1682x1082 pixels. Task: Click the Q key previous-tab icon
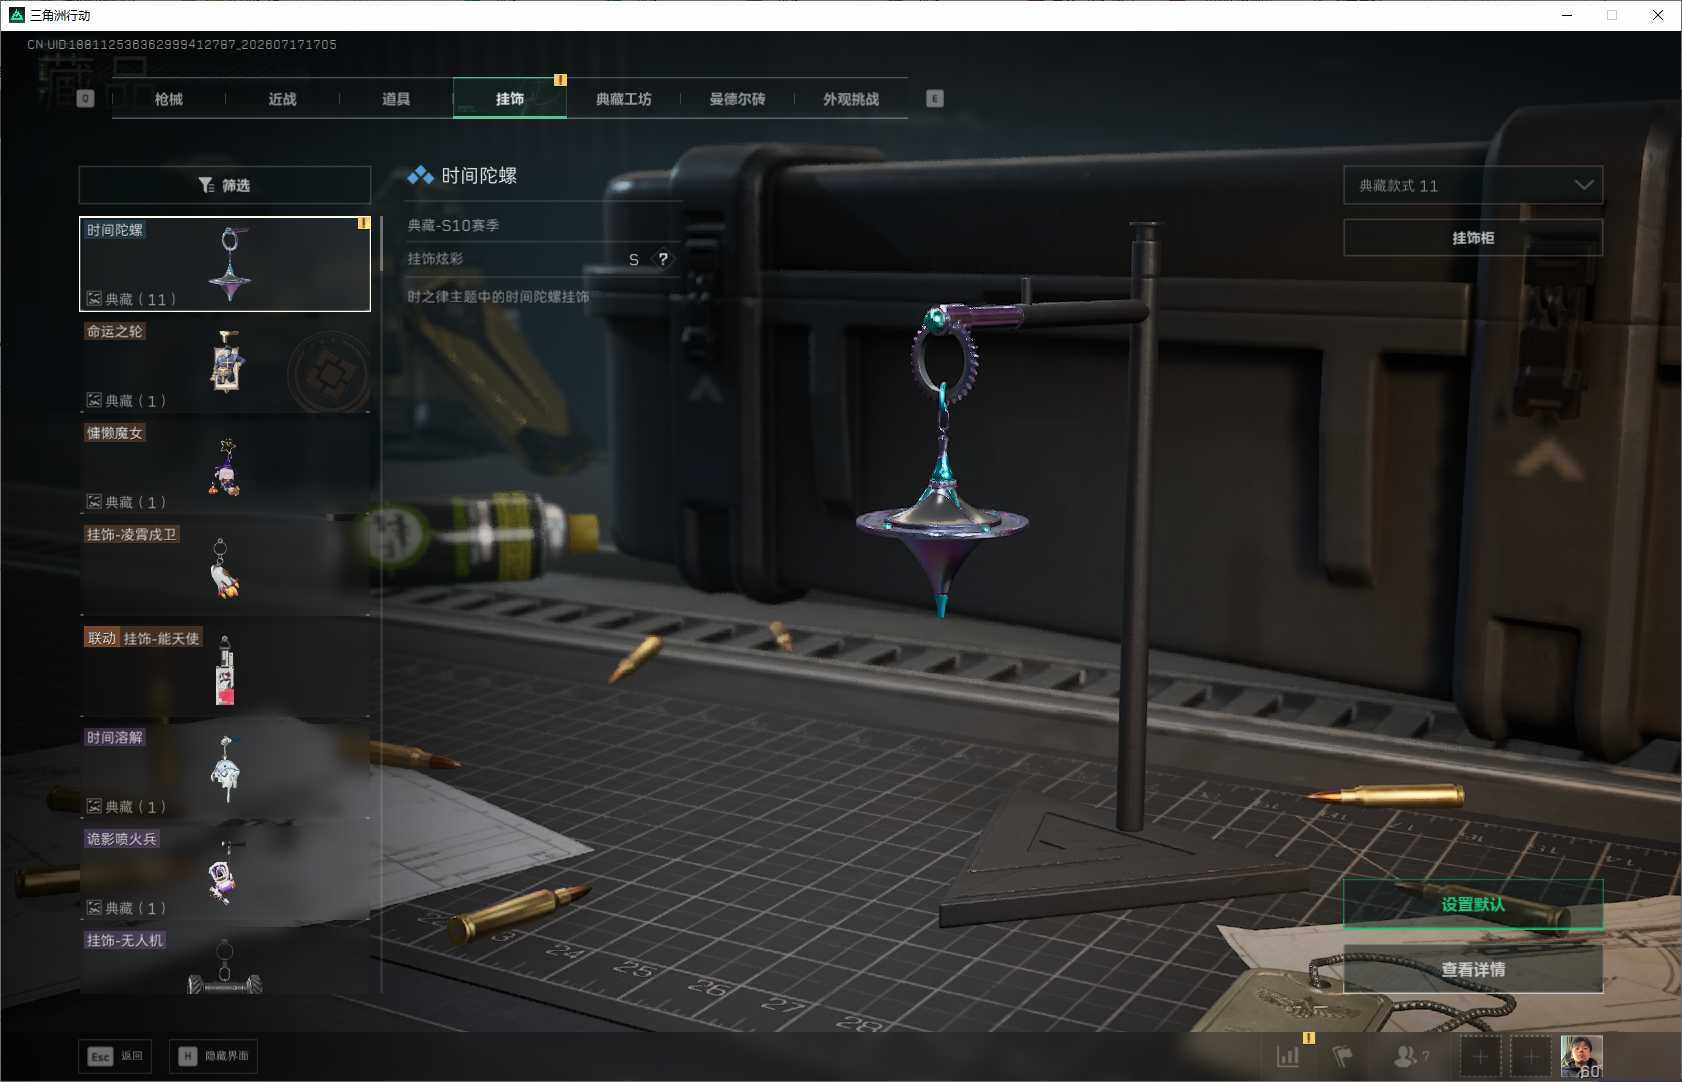(x=86, y=99)
